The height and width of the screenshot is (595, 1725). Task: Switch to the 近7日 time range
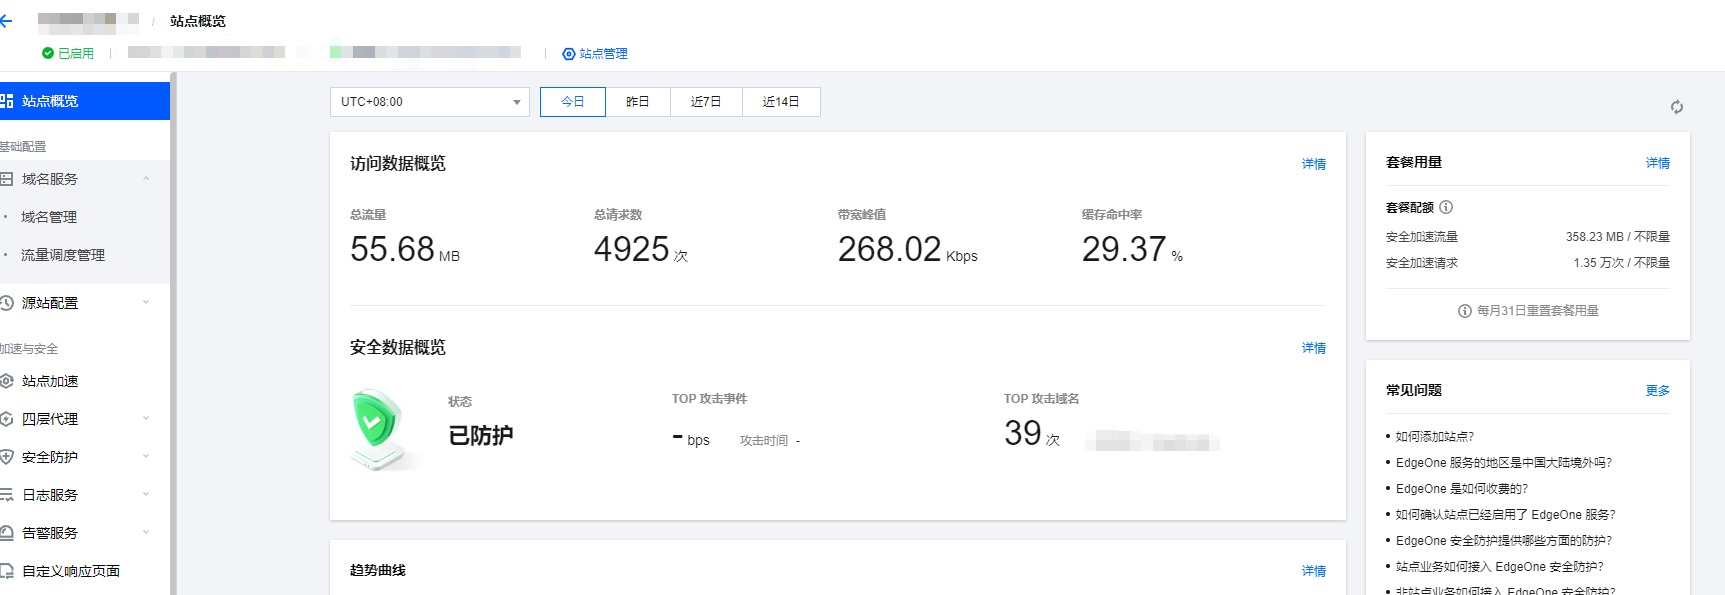pyautogui.click(x=706, y=102)
